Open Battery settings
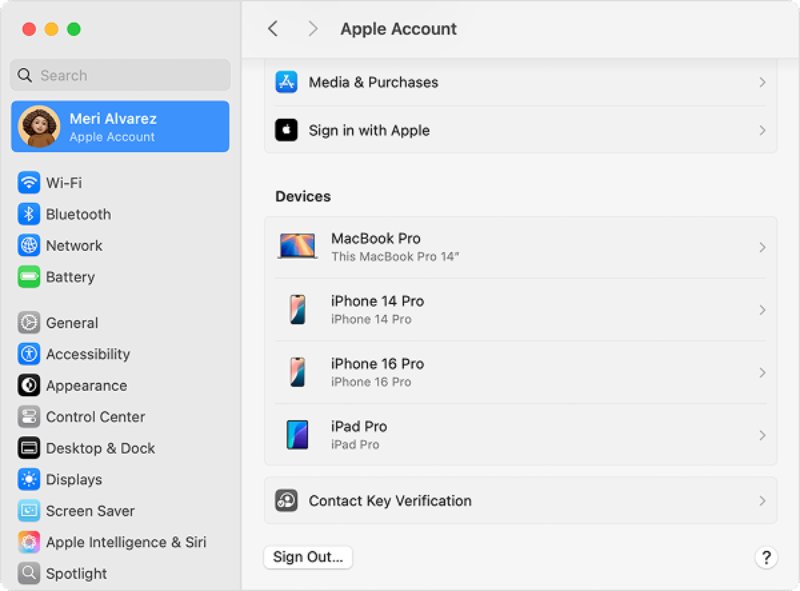 click(x=31, y=277)
